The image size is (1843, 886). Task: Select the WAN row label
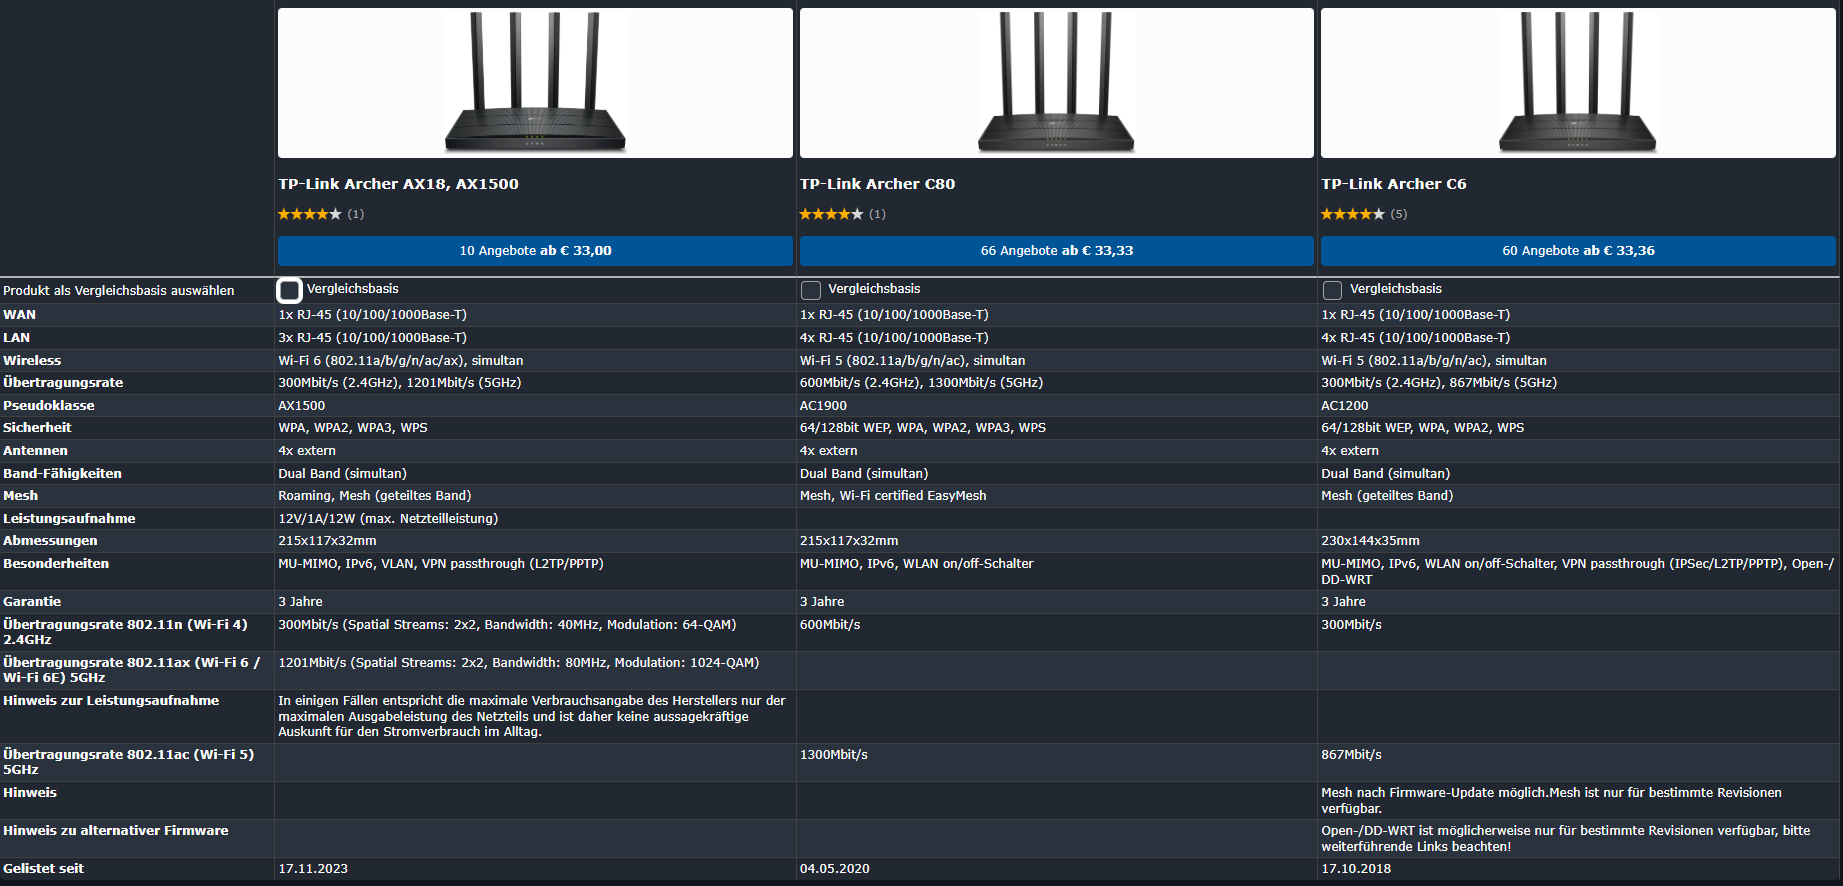pyautogui.click(x=19, y=315)
